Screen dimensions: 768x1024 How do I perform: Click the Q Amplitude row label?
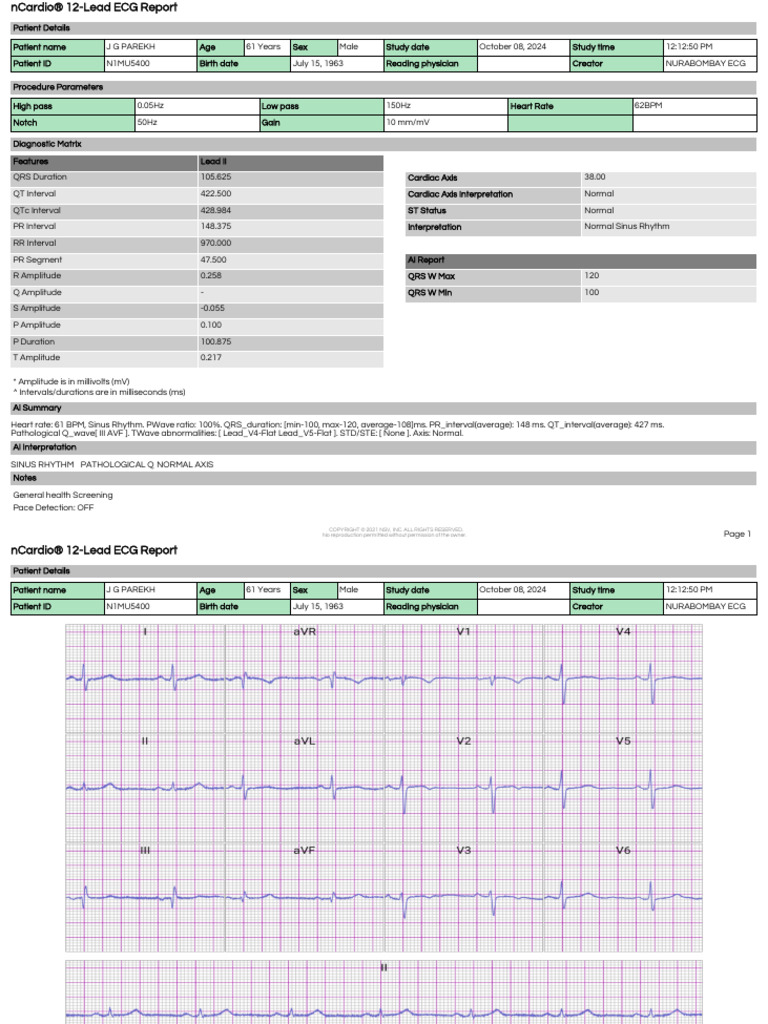[x=37, y=293]
